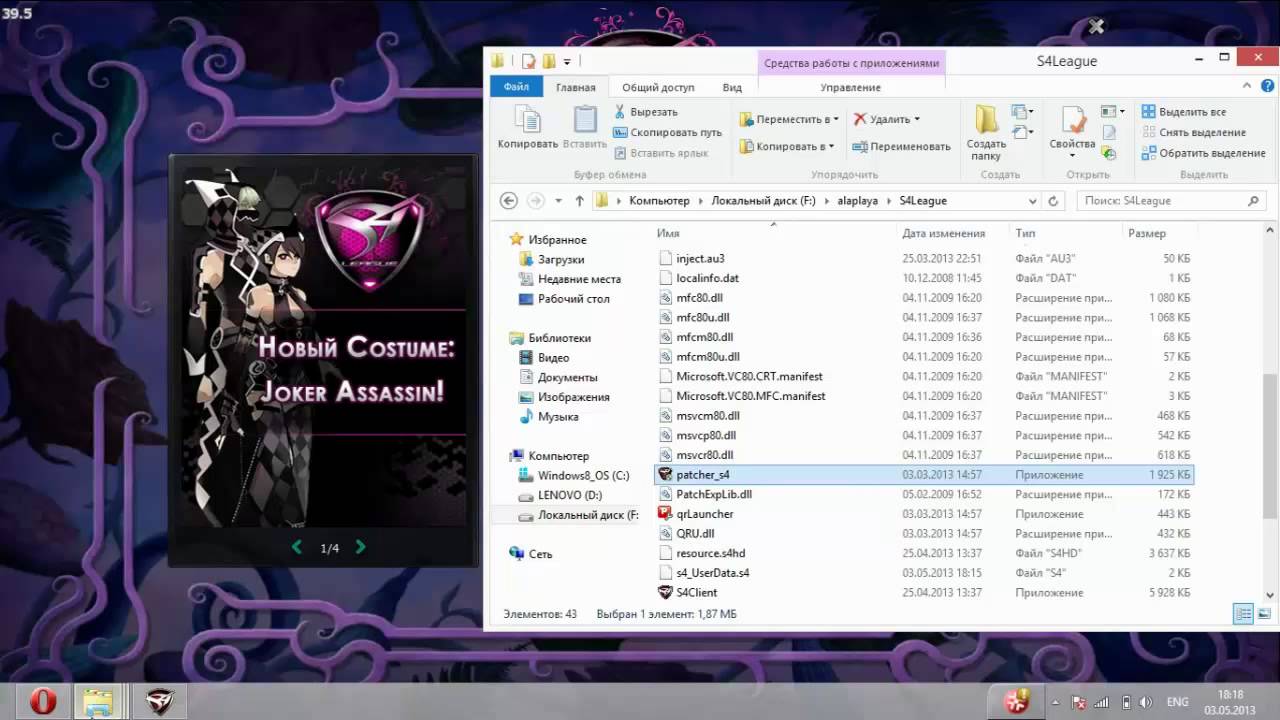1280x720 pixels.
Task: Click Переименовать (Rename) icon
Action: coord(860,146)
